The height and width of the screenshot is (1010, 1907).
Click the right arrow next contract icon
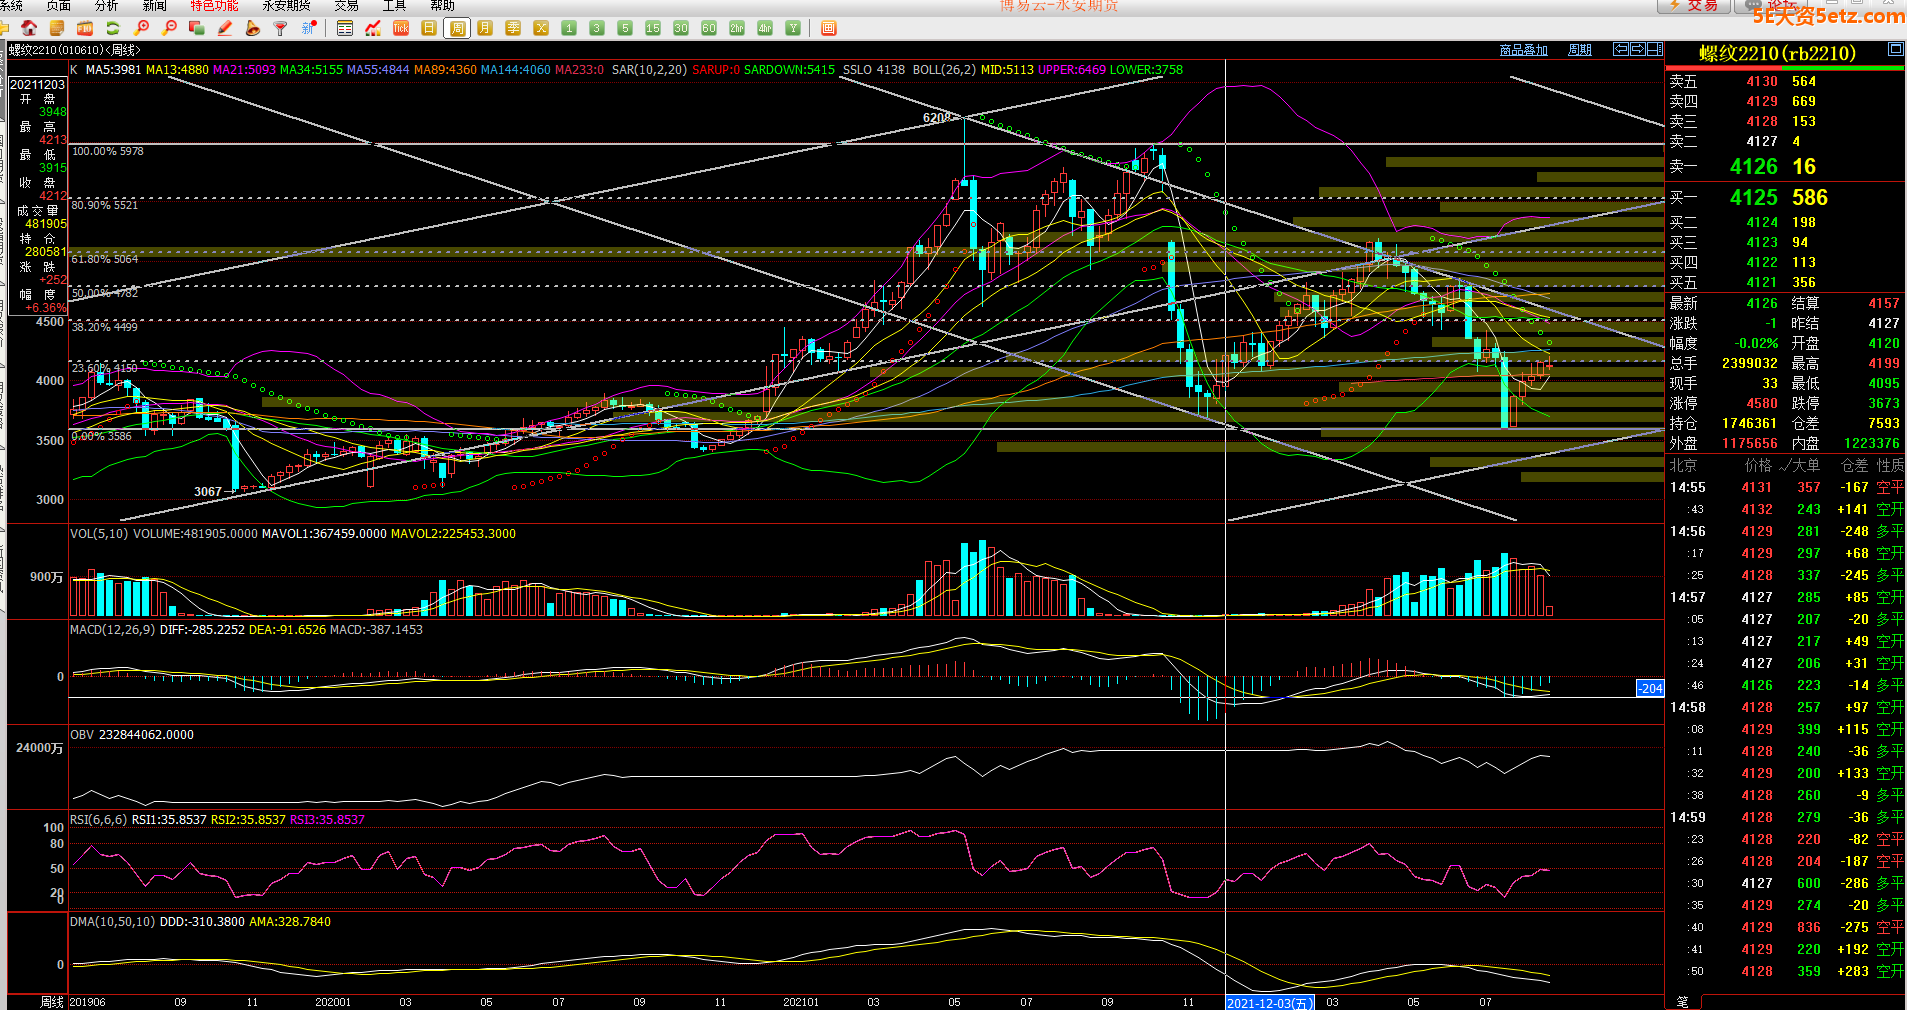[x=1637, y=49]
